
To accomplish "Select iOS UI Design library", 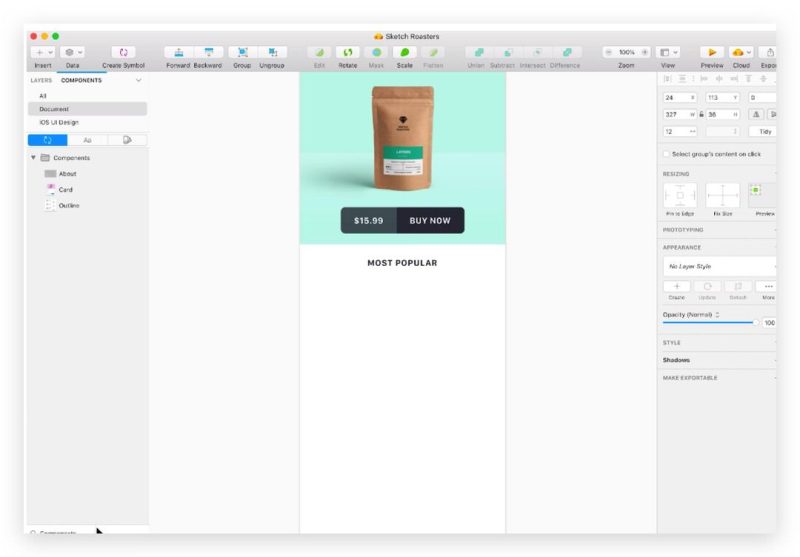I will click(88, 122).
